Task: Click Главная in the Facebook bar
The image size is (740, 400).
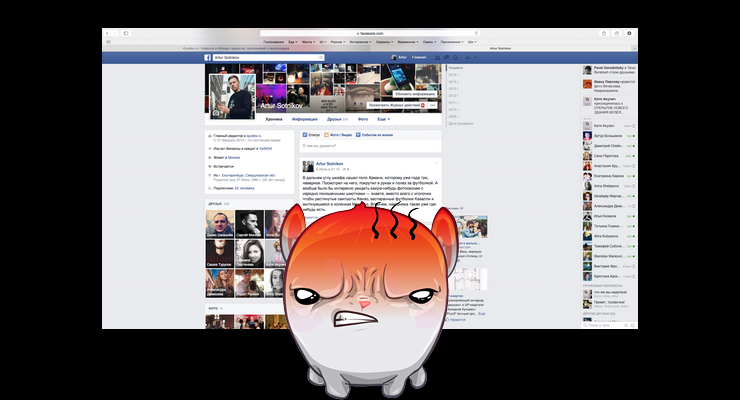Action: [x=419, y=58]
